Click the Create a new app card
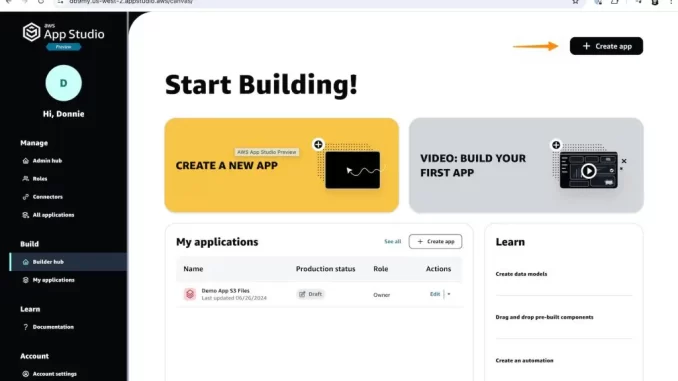Viewport: 678px width, 381px height. click(281, 165)
